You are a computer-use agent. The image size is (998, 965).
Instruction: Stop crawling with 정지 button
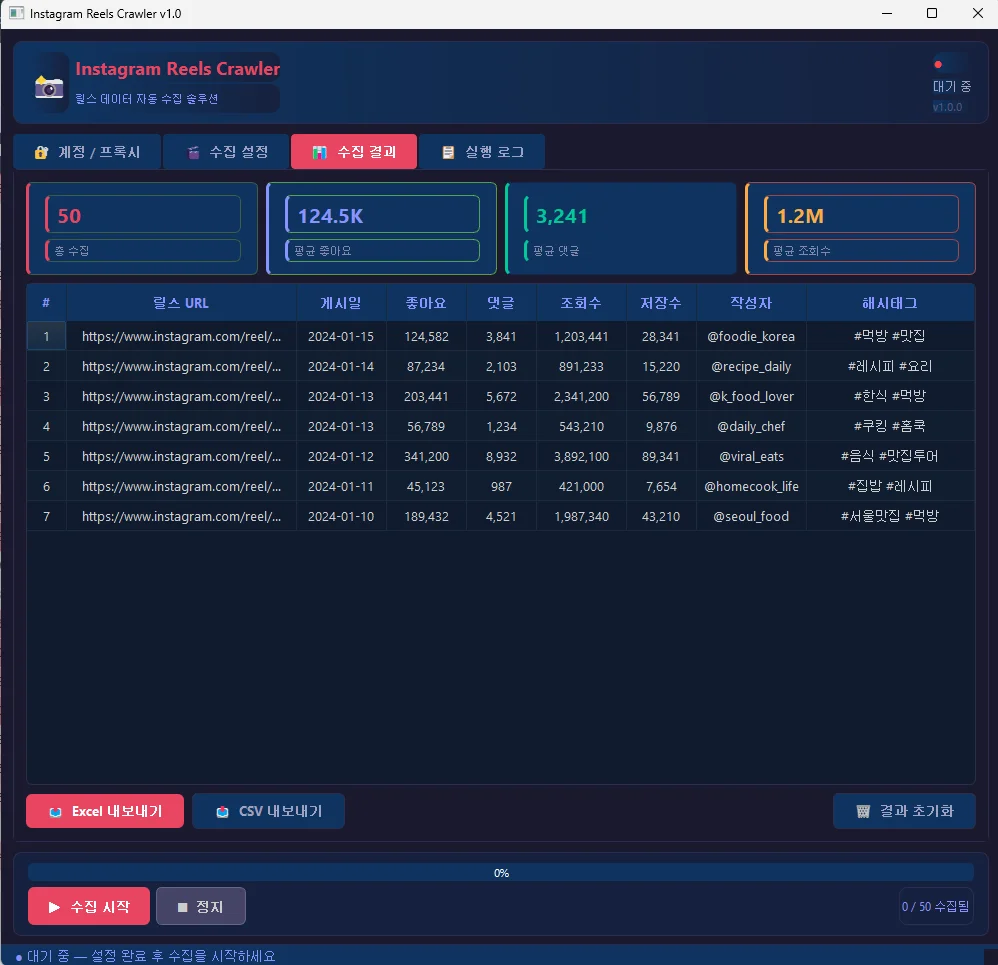tap(201, 906)
